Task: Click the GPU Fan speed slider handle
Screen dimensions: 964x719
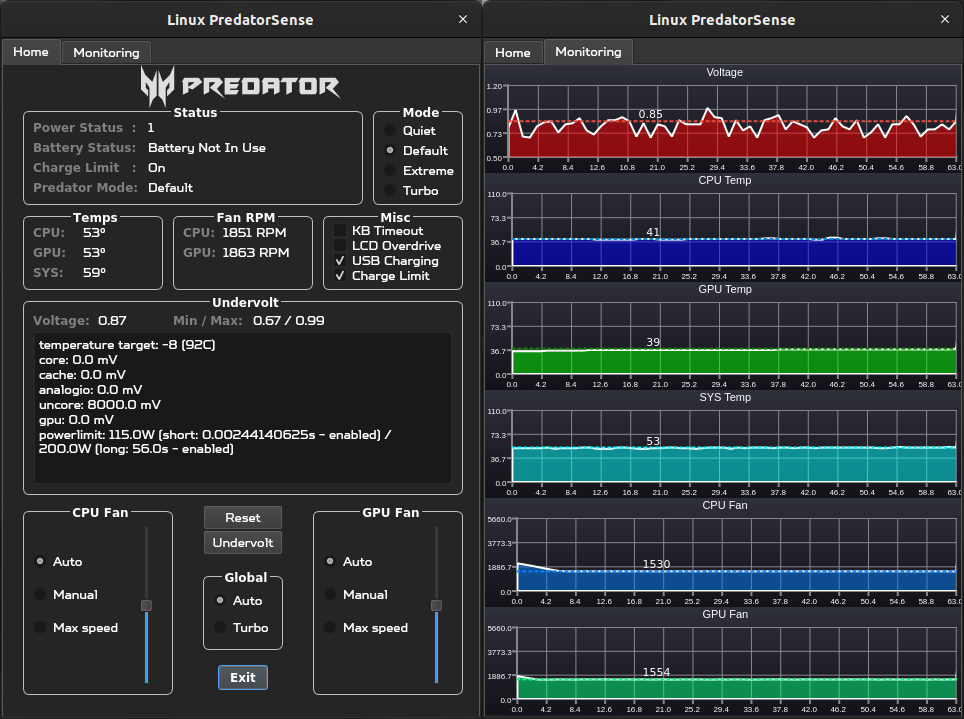Action: pos(437,605)
